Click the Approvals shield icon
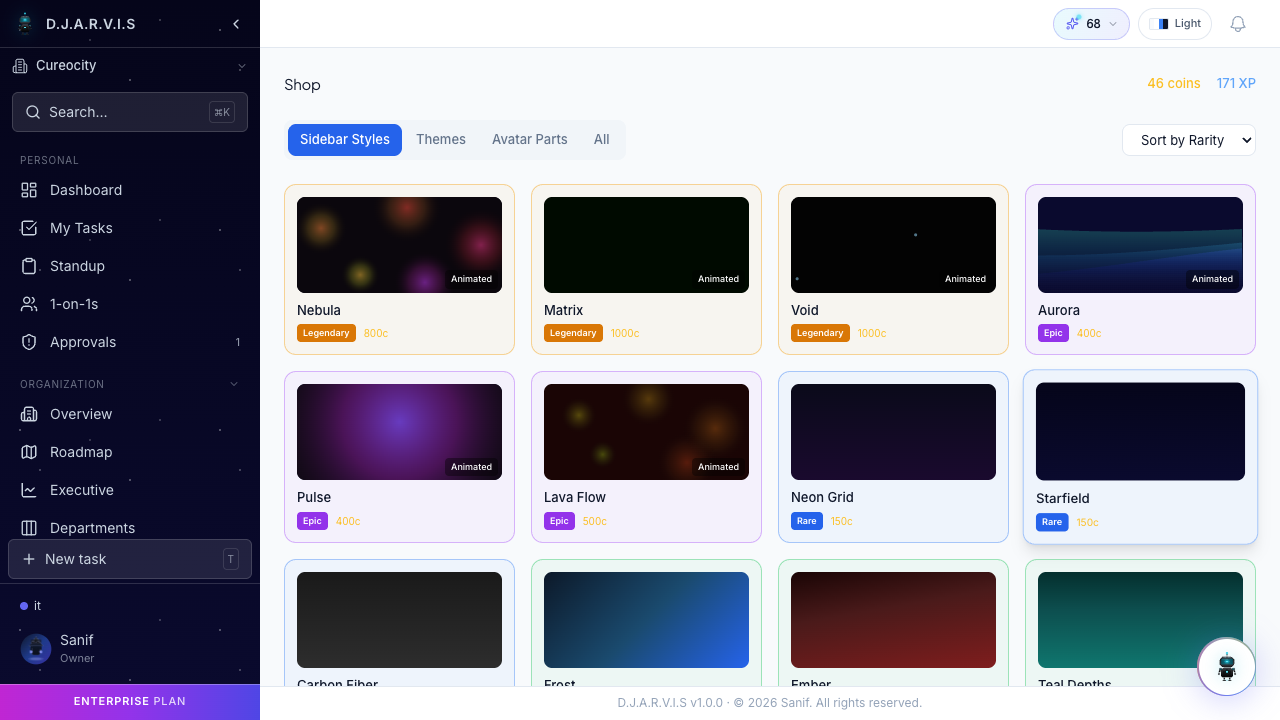The height and width of the screenshot is (720, 1280). pos(29,342)
